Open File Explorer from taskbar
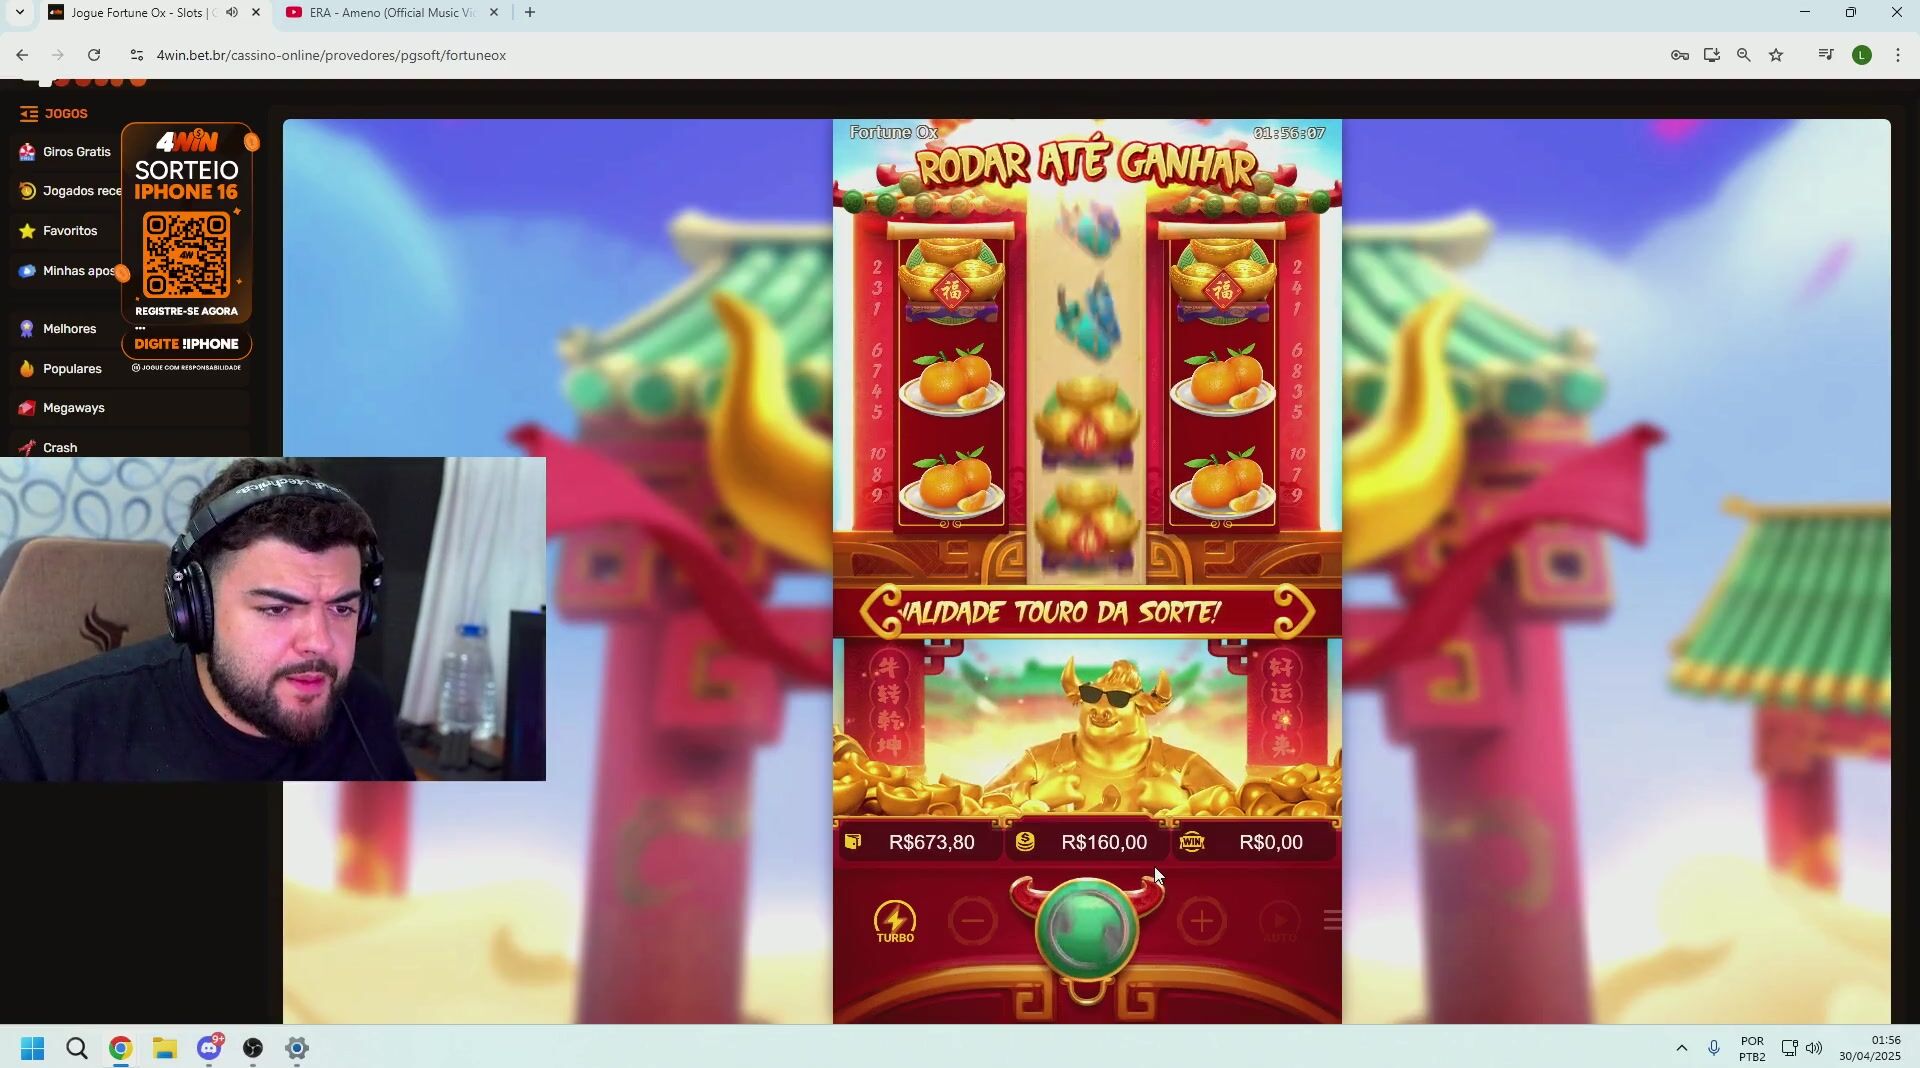This screenshot has height=1068, width=1920. (x=165, y=1048)
